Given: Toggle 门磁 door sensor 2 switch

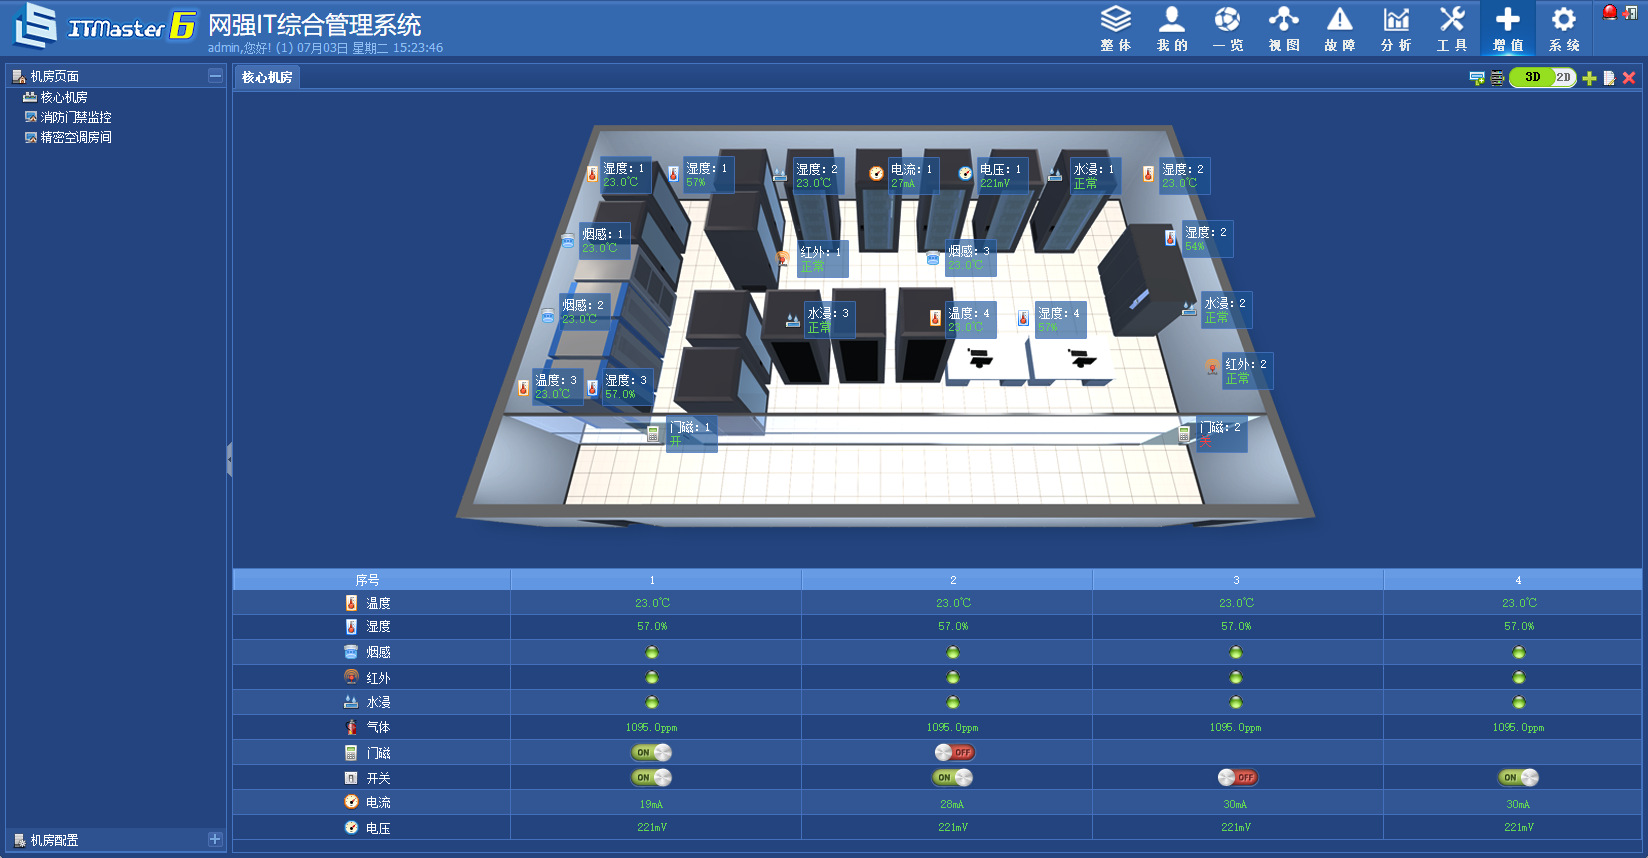Looking at the screenshot, I should (954, 752).
